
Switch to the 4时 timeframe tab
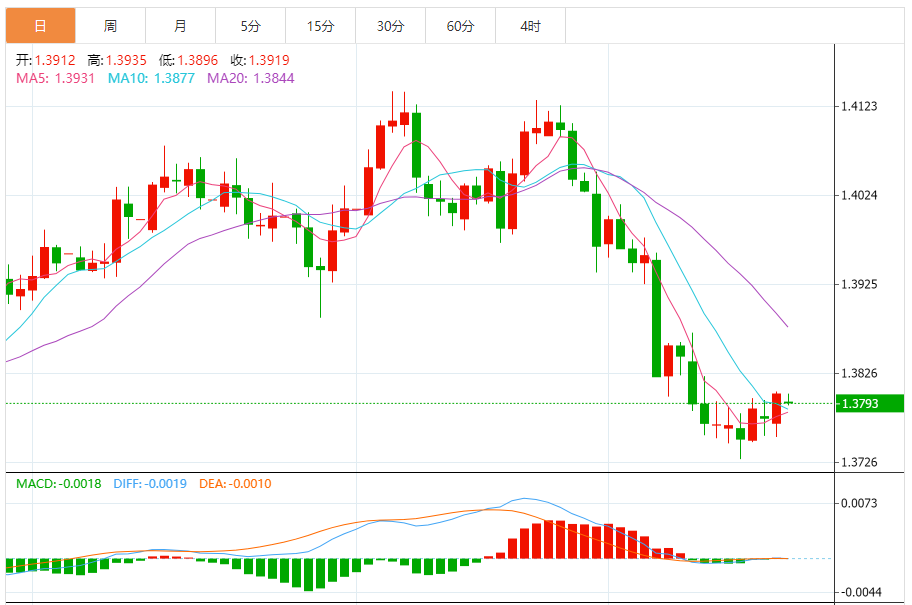[530, 26]
